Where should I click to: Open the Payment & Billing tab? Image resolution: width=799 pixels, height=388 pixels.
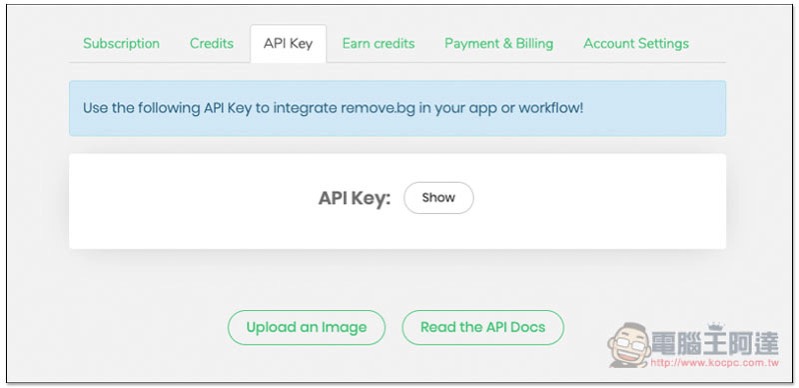point(499,44)
